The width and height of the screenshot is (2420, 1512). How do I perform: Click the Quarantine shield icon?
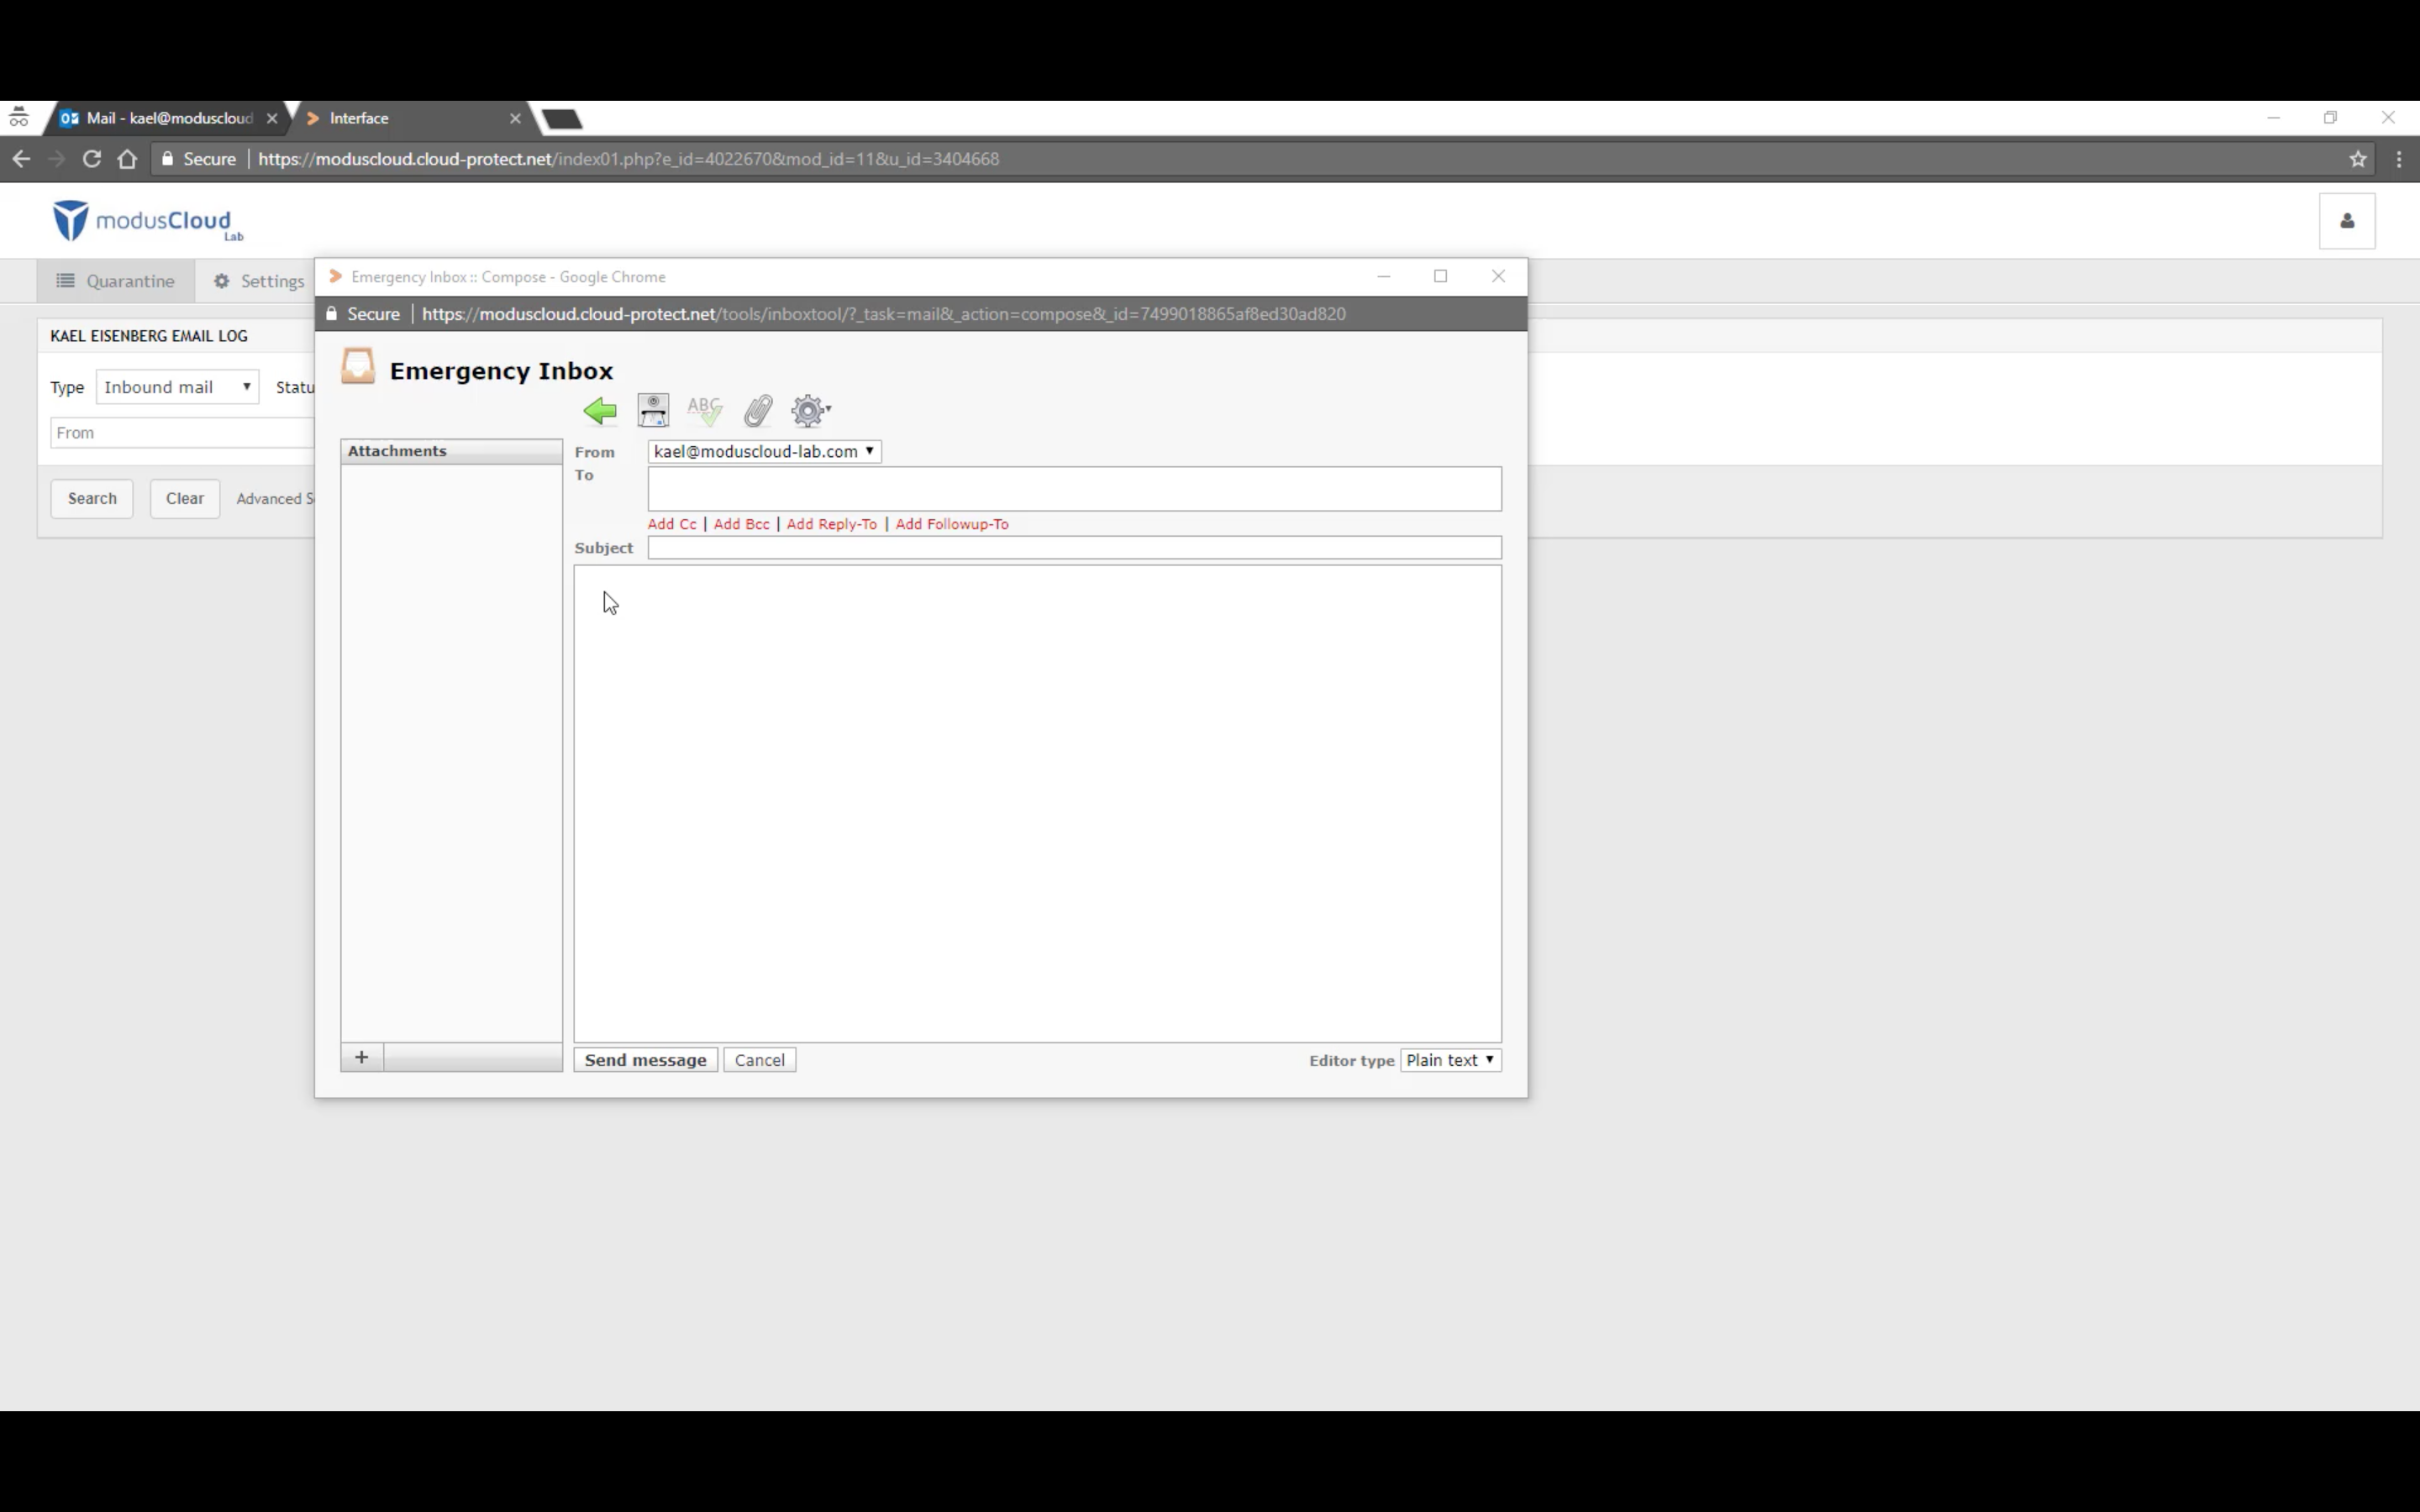tap(65, 281)
